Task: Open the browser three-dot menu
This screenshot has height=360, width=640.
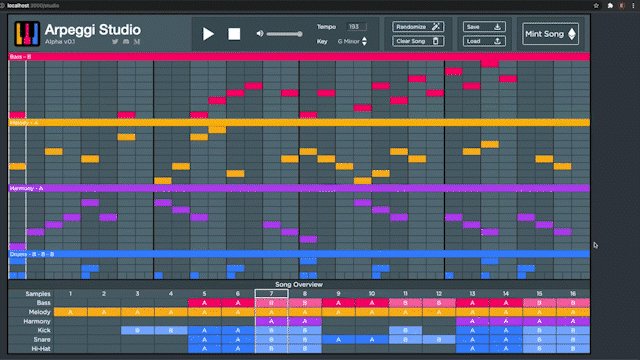Action: 633,6
